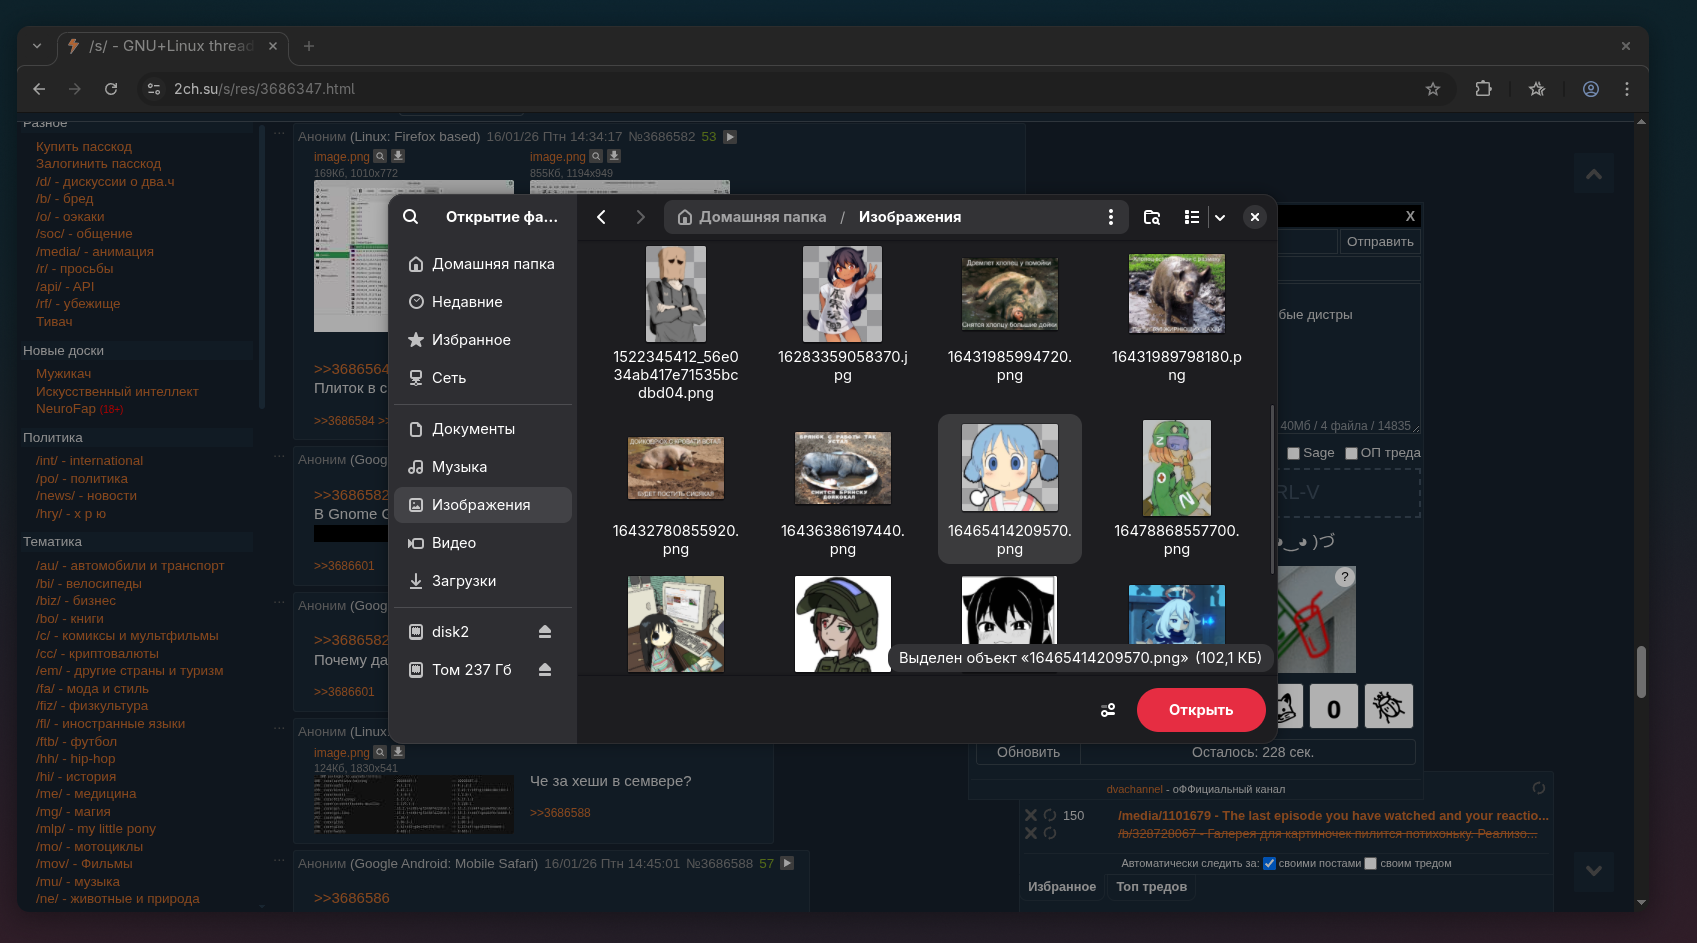Open the Документы folder in the sidebar

coord(483,429)
